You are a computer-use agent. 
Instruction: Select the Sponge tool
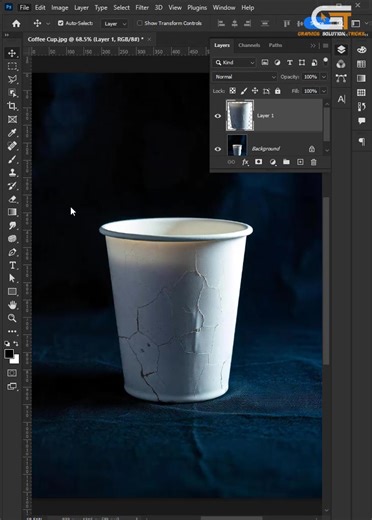point(12,239)
